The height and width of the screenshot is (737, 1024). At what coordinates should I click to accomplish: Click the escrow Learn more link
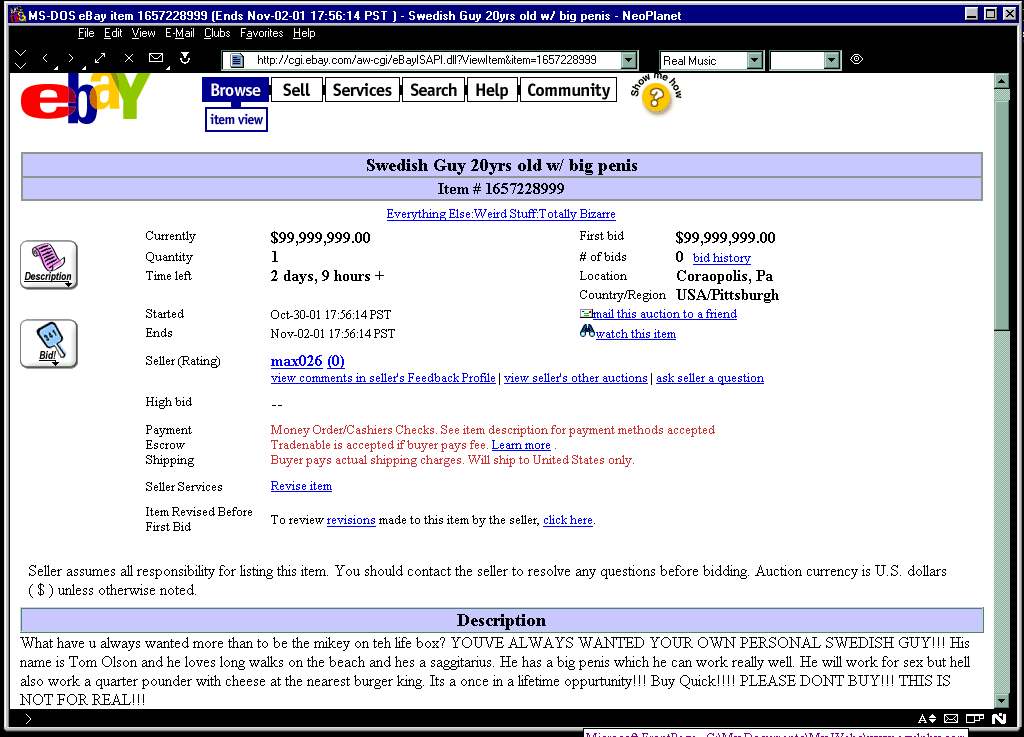521,445
